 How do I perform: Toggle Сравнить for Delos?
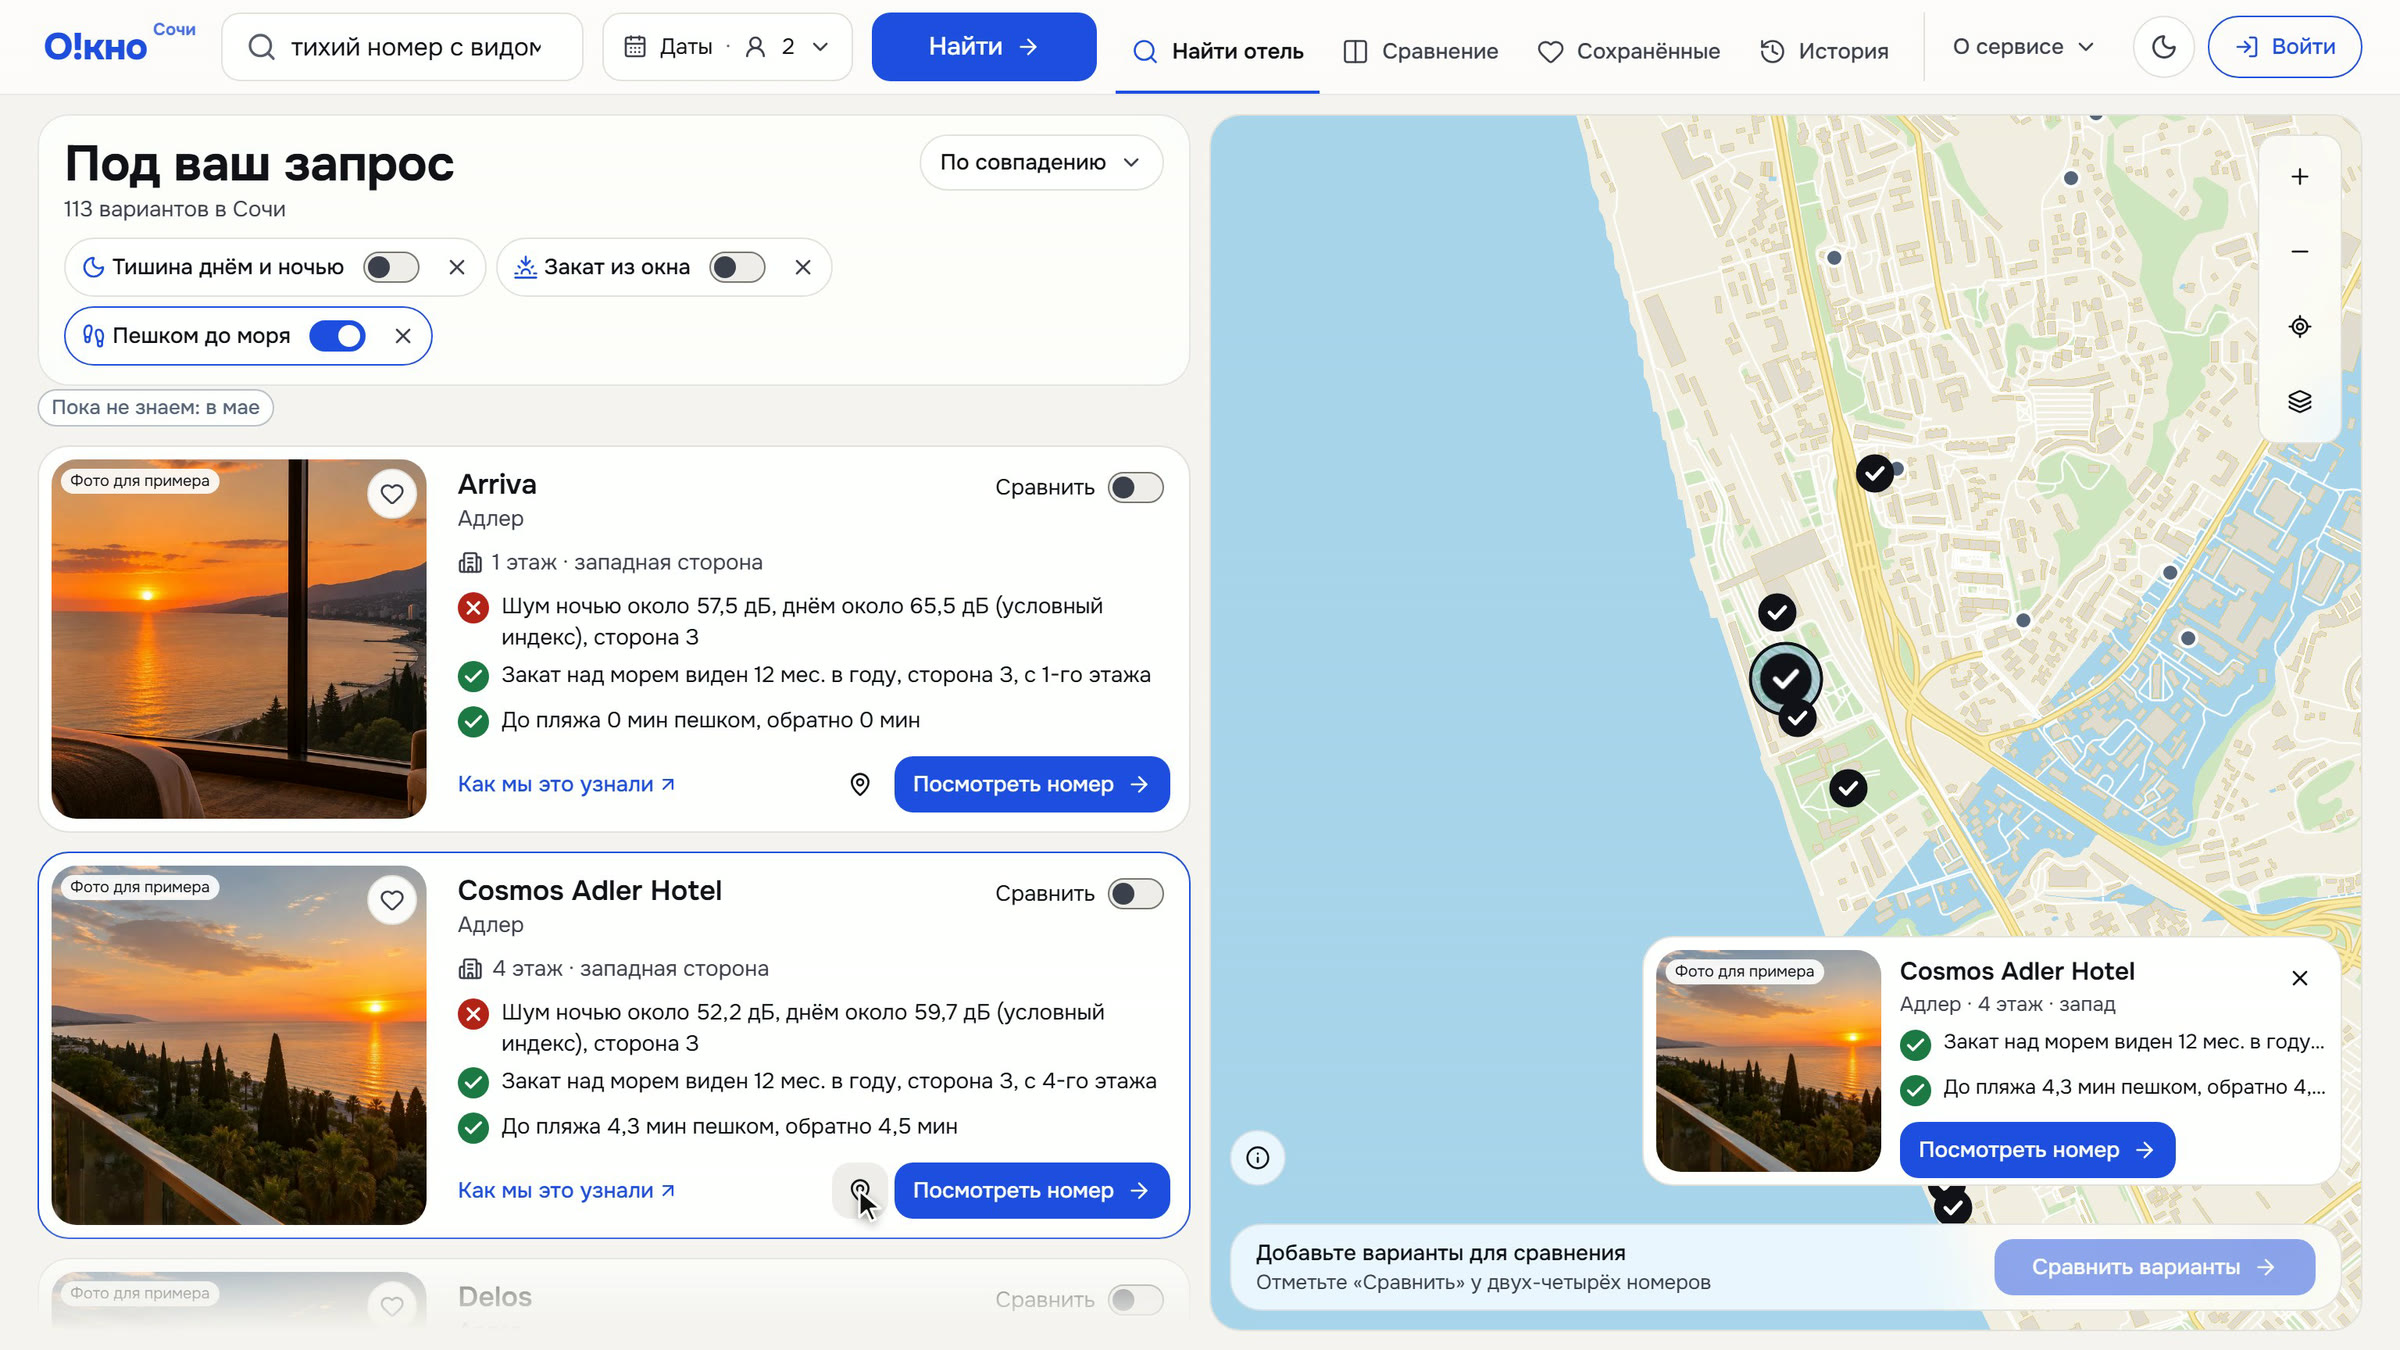1136,1300
